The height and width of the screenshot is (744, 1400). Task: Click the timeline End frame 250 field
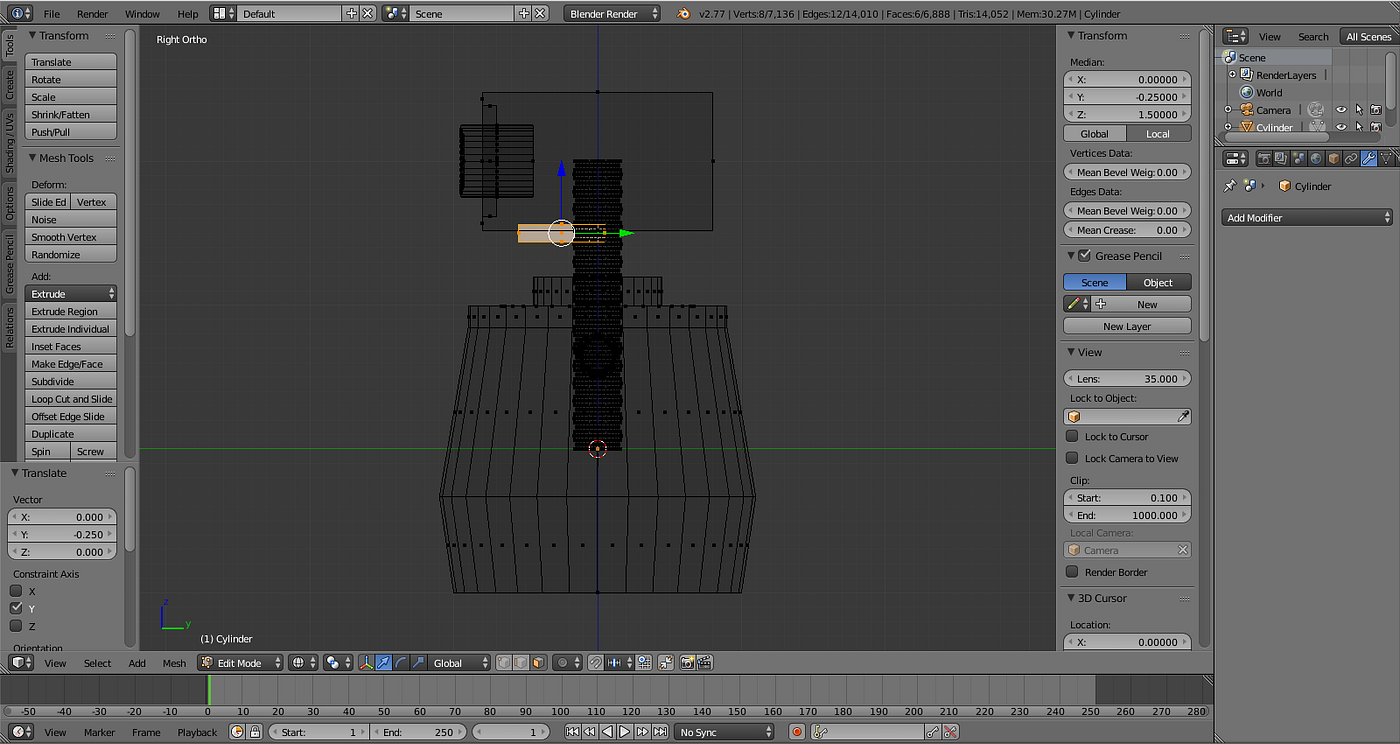coord(418,732)
